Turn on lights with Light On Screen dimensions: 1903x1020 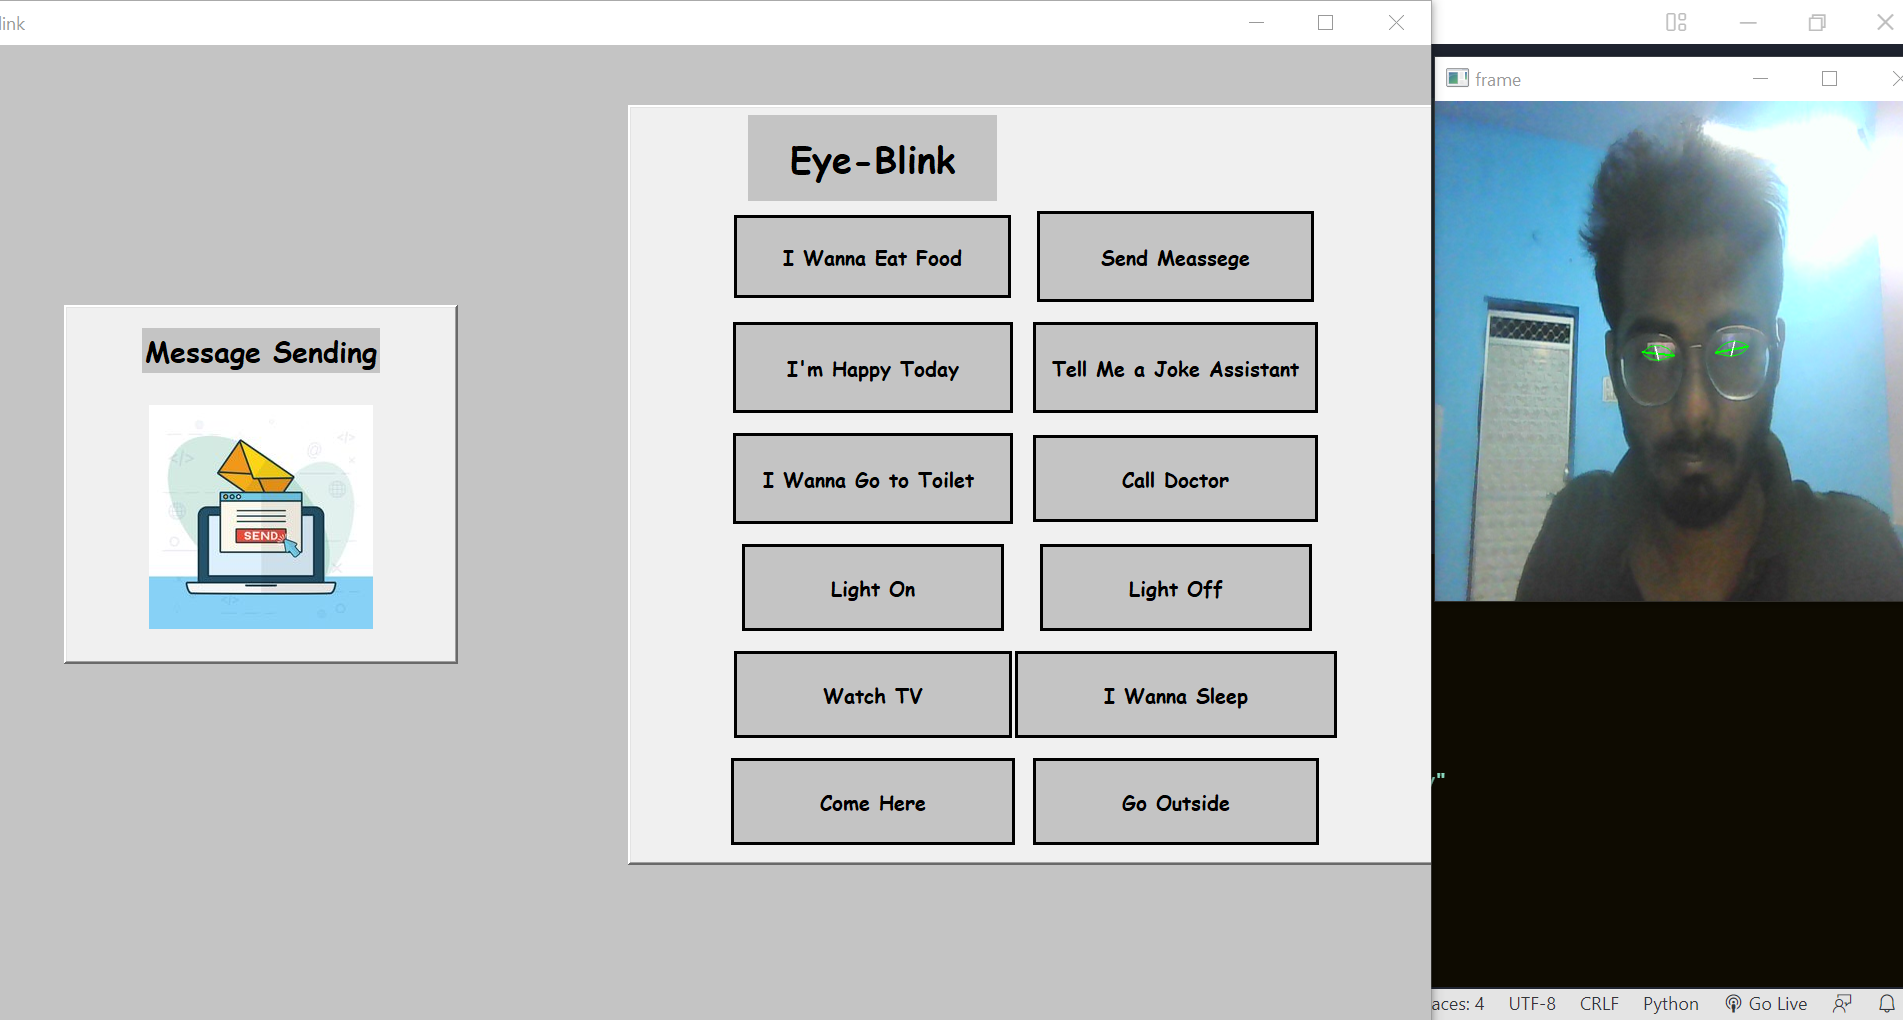(x=872, y=588)
